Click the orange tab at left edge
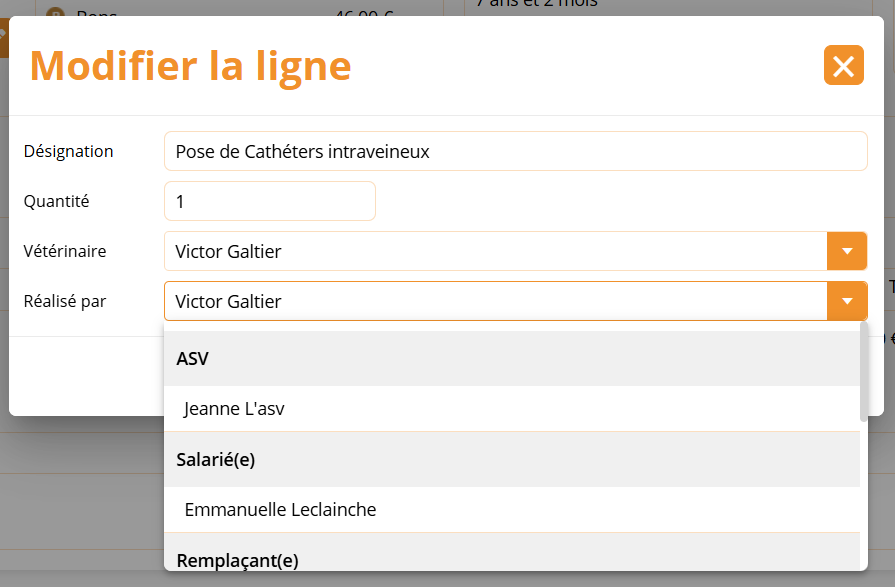Screen dimensions: 895x587 point(4,36)
